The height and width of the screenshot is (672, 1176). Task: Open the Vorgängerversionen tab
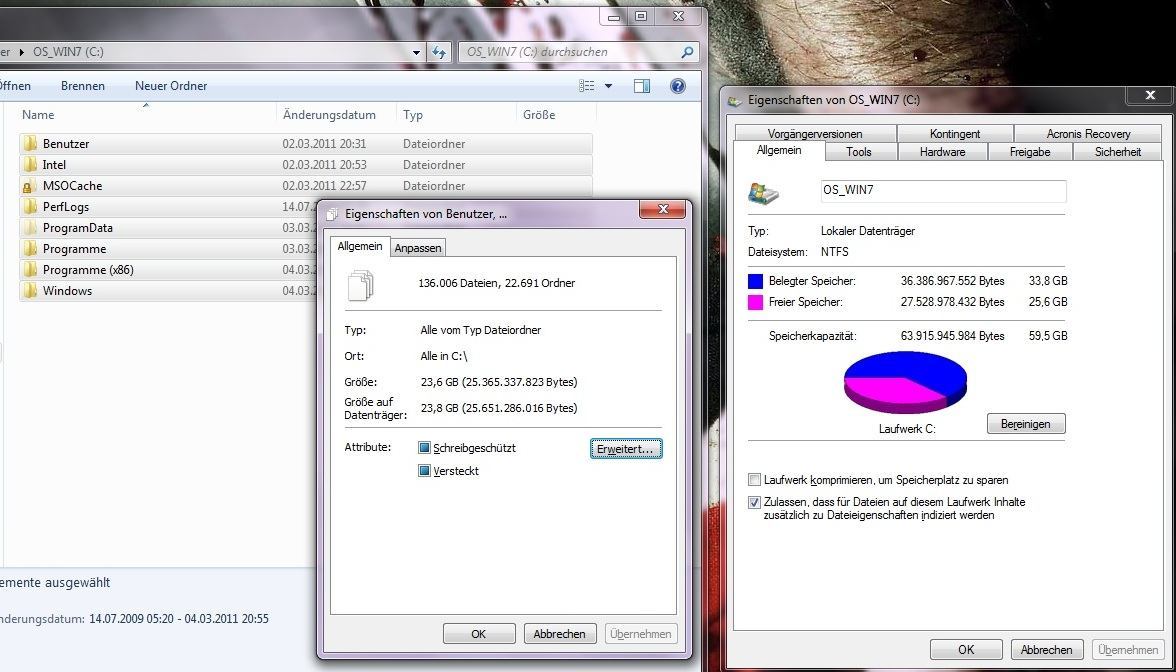(x=815, y=134)
